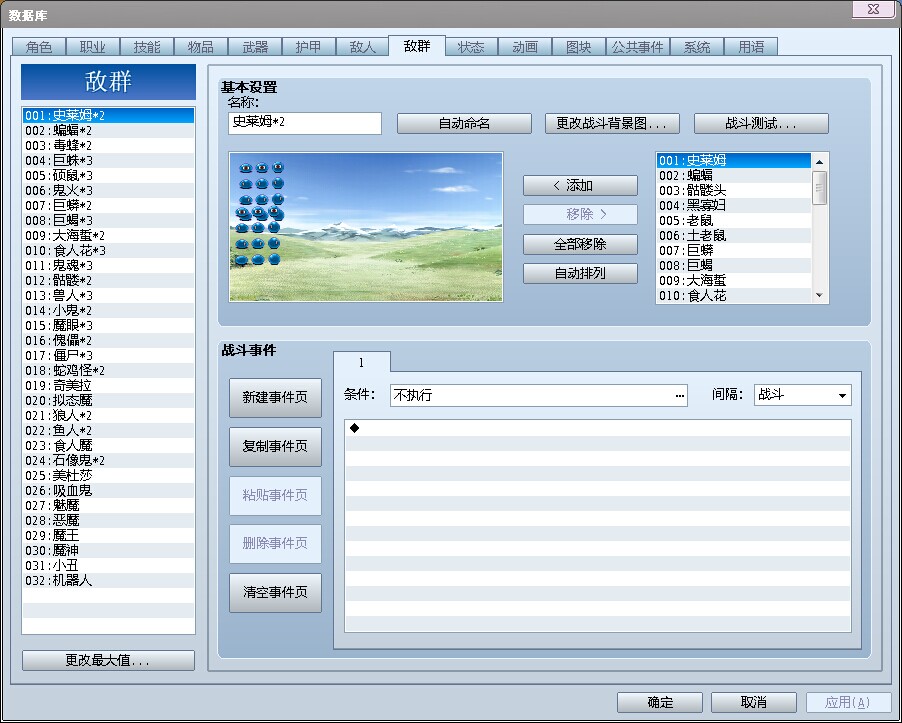Select troop 004:巨蛛*3
The image size is (902, 723).
(x=108, y=160)
